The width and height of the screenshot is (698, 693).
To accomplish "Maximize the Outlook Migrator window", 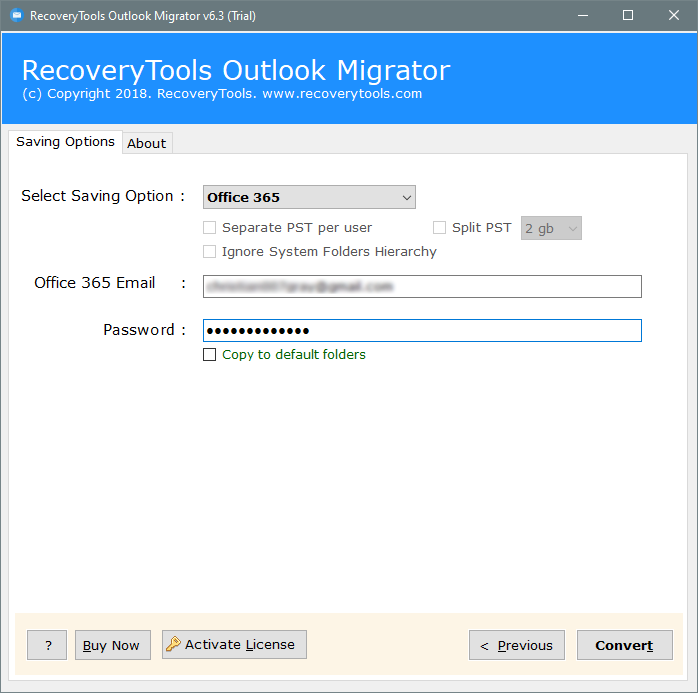I will tap(628, 16).
